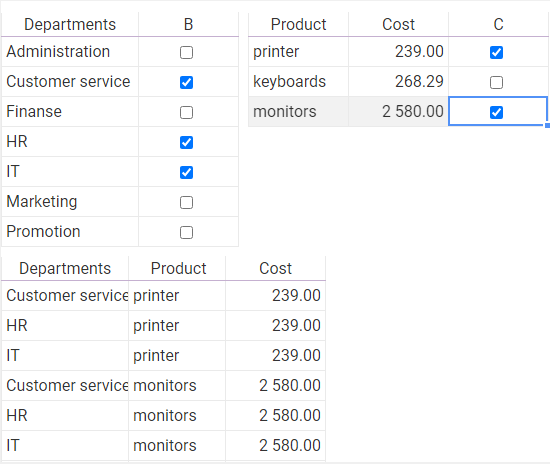Select monitors in result Customer service row
This screenshot has width=550, height=464.
(177, 385)
